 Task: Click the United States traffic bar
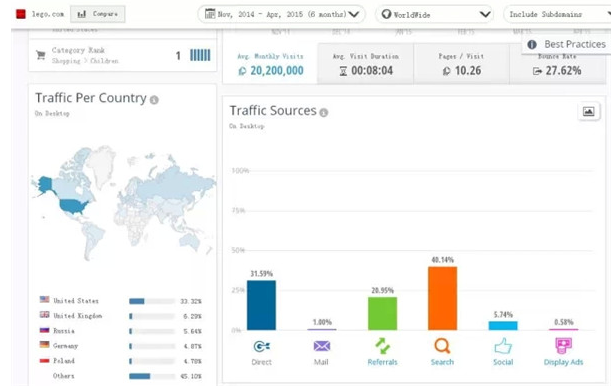click(x=152, y=301)
